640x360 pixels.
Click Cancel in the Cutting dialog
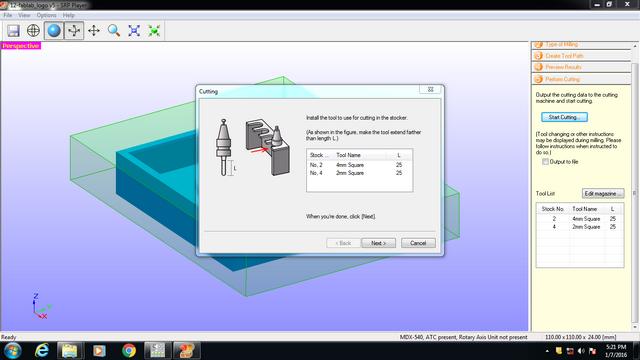point(418,243)
